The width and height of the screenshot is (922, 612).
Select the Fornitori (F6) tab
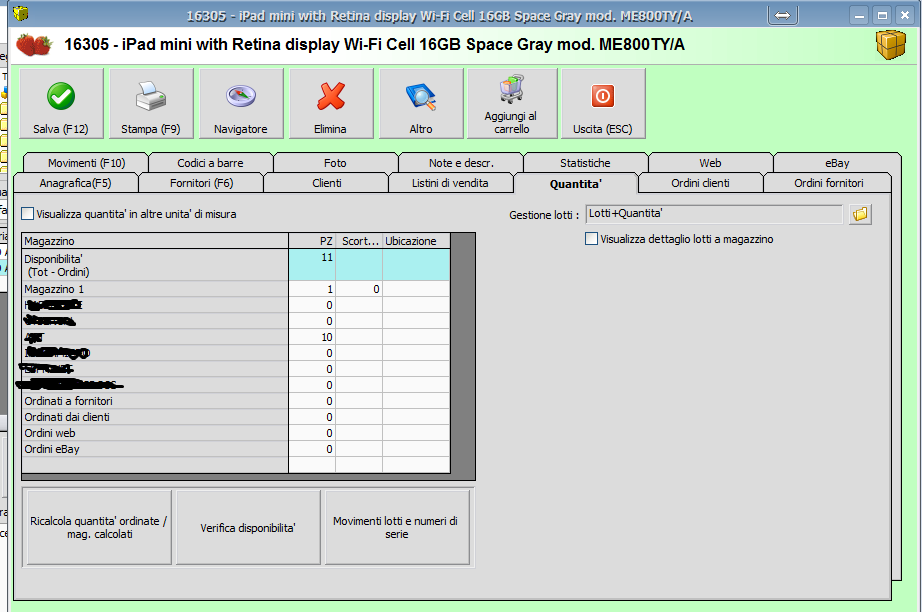[201, 183]
